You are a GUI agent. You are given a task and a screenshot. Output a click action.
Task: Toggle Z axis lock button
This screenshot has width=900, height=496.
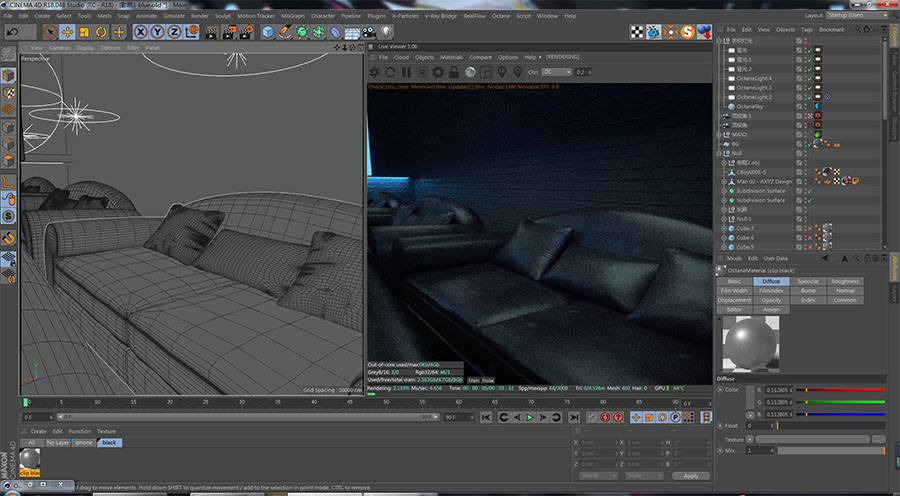tap(174, 32)
